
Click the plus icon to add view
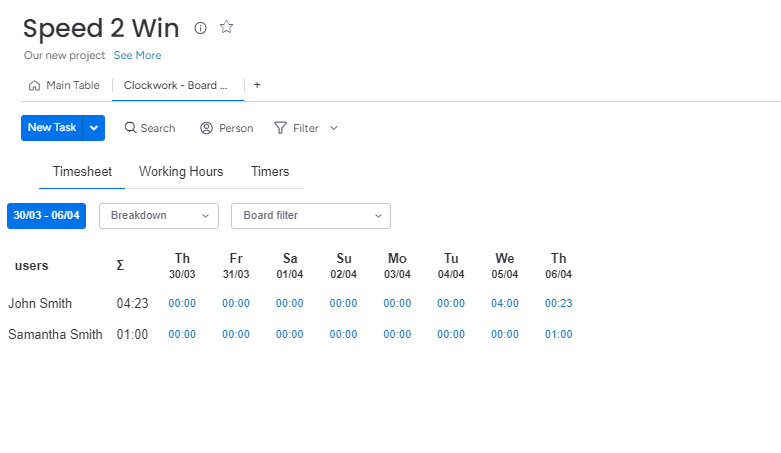257,85
